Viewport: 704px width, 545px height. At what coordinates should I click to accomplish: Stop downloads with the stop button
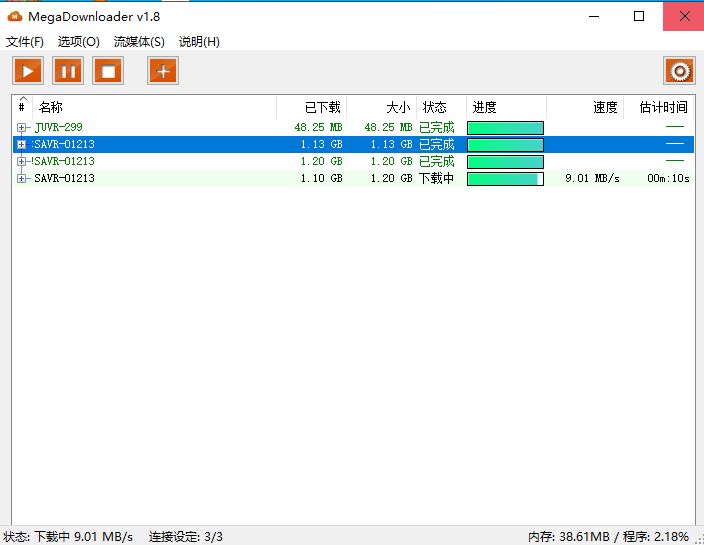pyautogui.click(x=108, y=71)
